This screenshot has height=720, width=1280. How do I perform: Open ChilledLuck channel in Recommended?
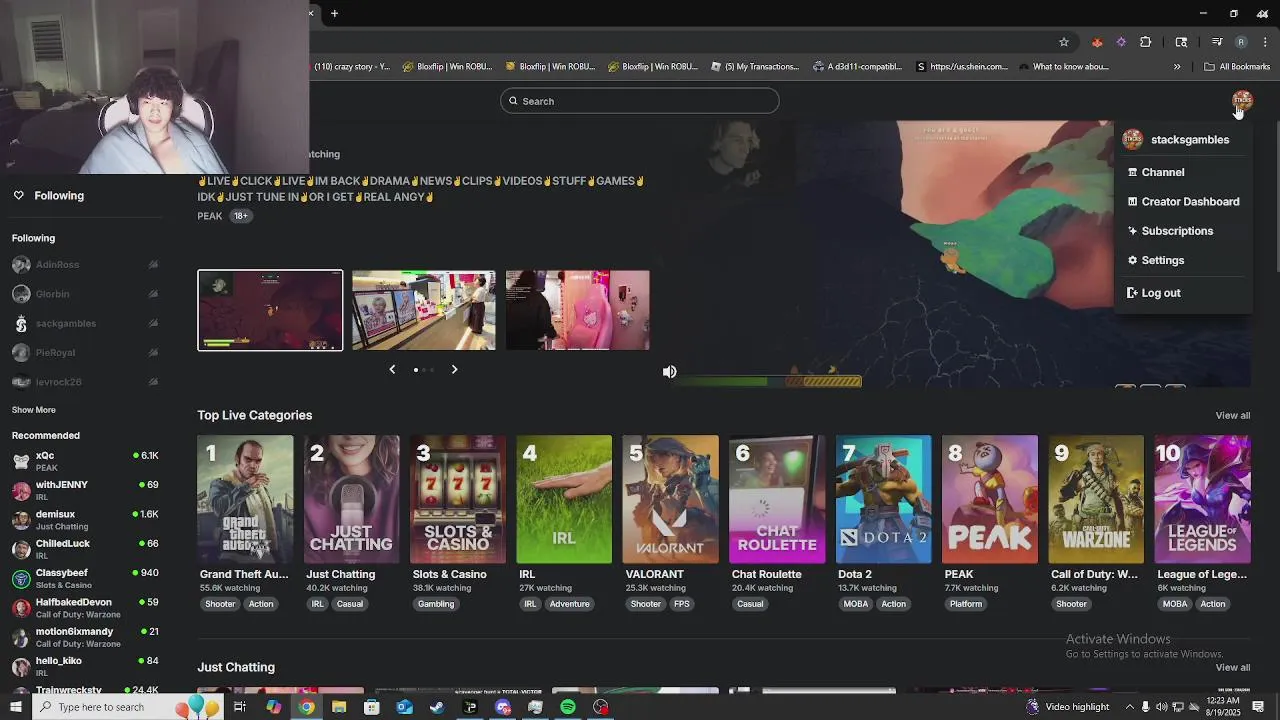[x=85, y=549]
